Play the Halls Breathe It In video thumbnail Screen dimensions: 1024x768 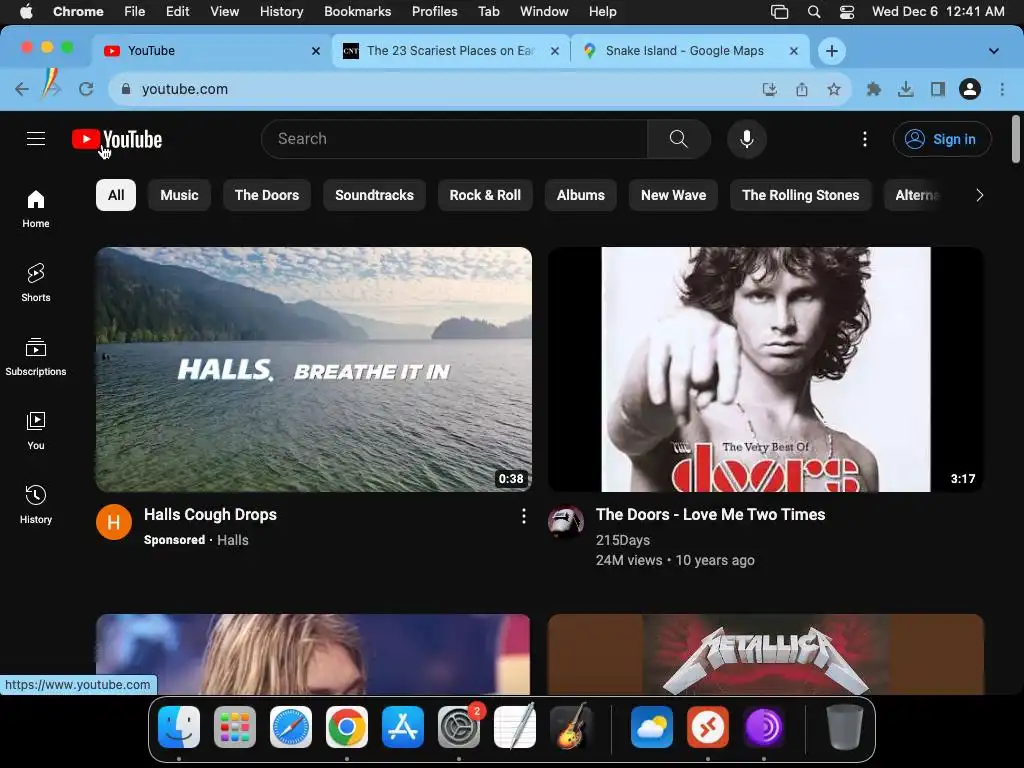(x=313, y=369)
